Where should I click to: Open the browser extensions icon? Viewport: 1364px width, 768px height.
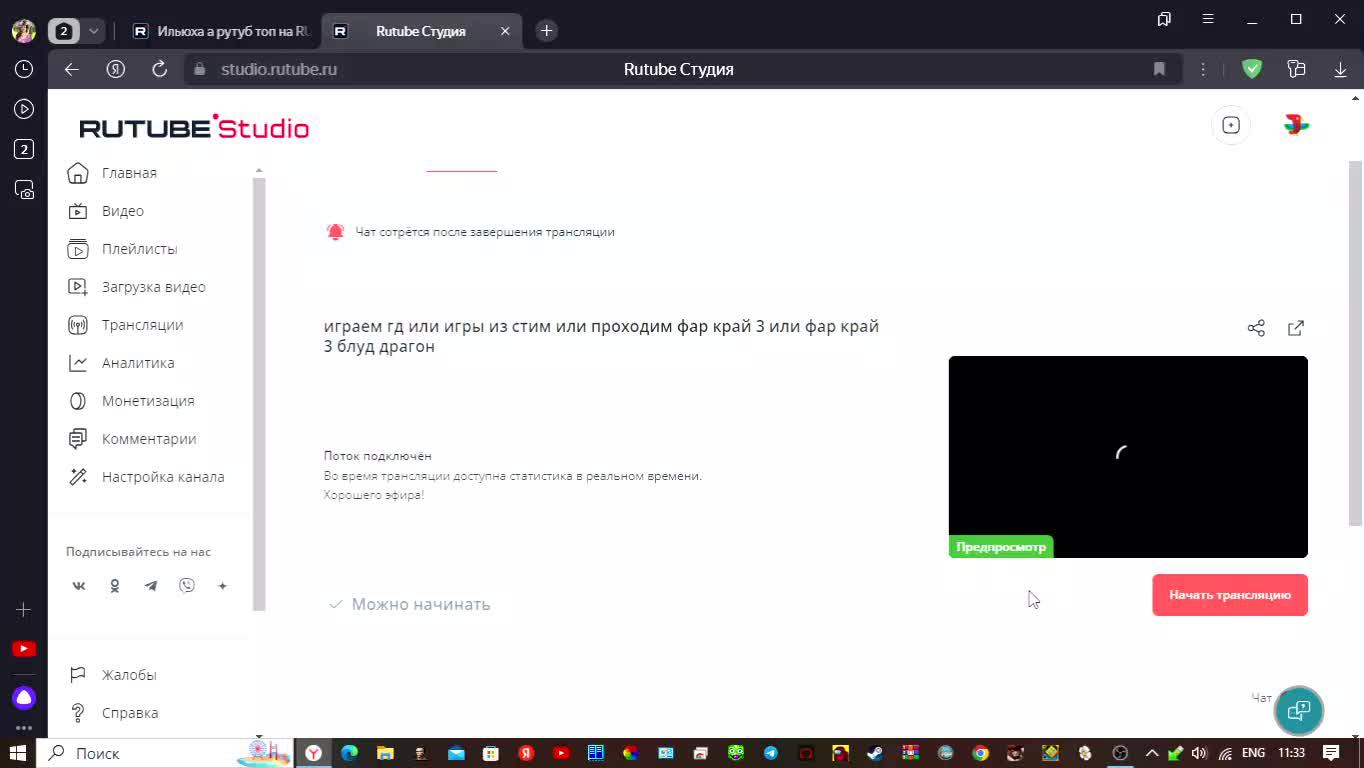coord(1297,69)
